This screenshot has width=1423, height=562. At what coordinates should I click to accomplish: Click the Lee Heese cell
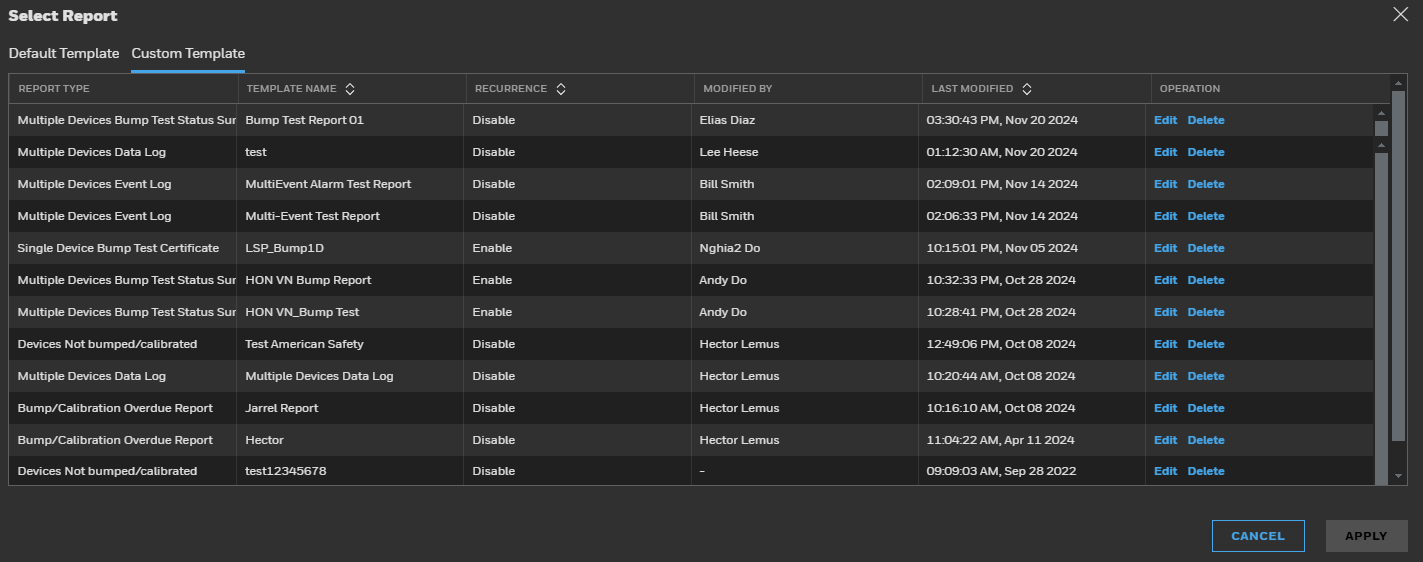point(729,152)
